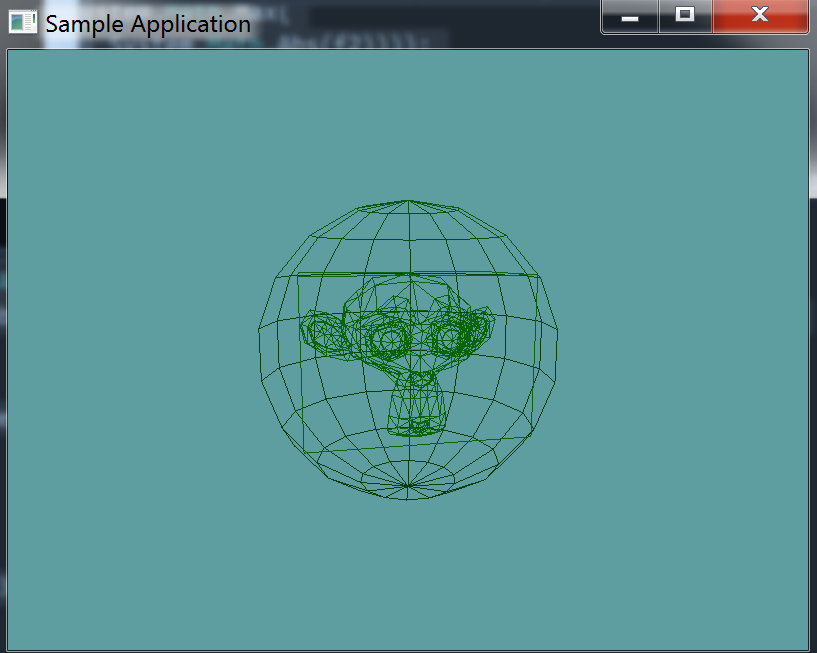Minimize the Sample Application window

point(630,16)
